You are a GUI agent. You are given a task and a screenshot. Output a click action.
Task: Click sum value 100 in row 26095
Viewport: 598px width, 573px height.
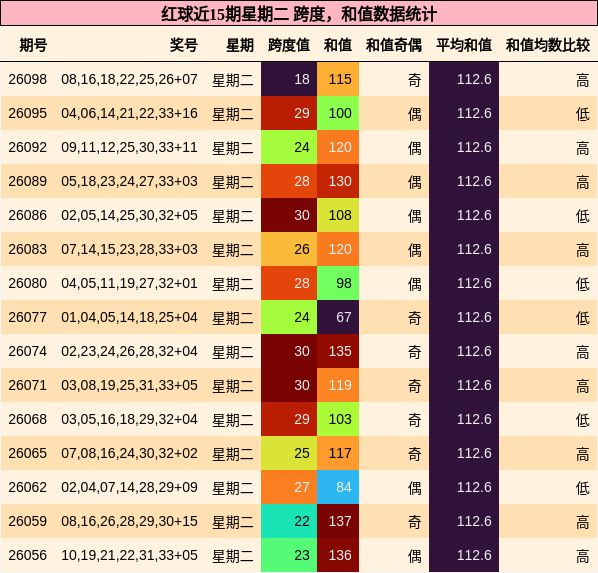(x=338, y=113)
